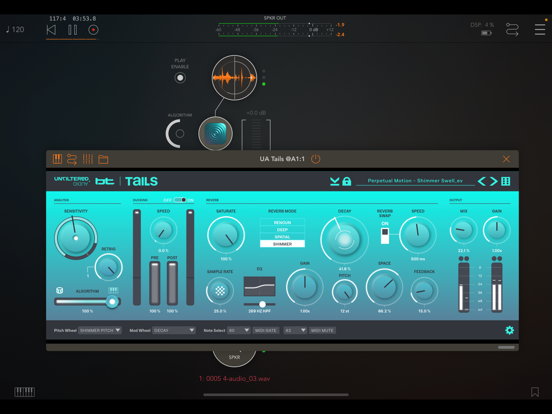Toggle UA Tails bypass power icon

pos(316,159)
